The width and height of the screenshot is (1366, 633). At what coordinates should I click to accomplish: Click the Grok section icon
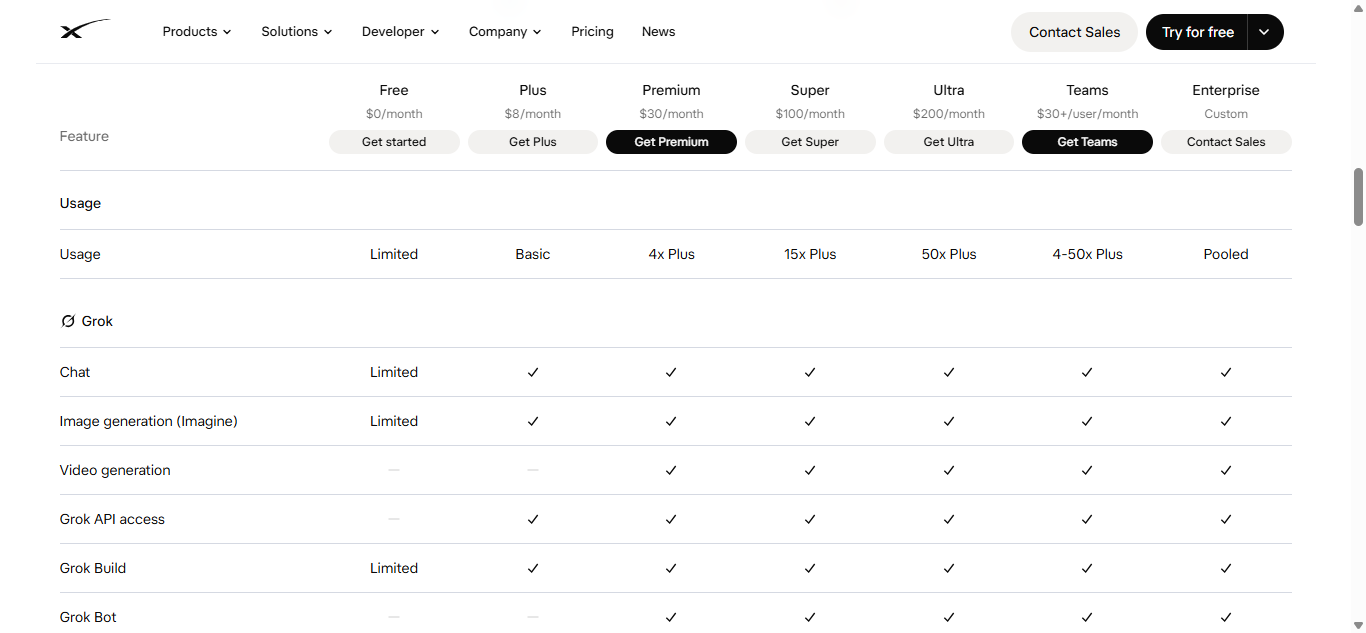(x=68, y=321)
